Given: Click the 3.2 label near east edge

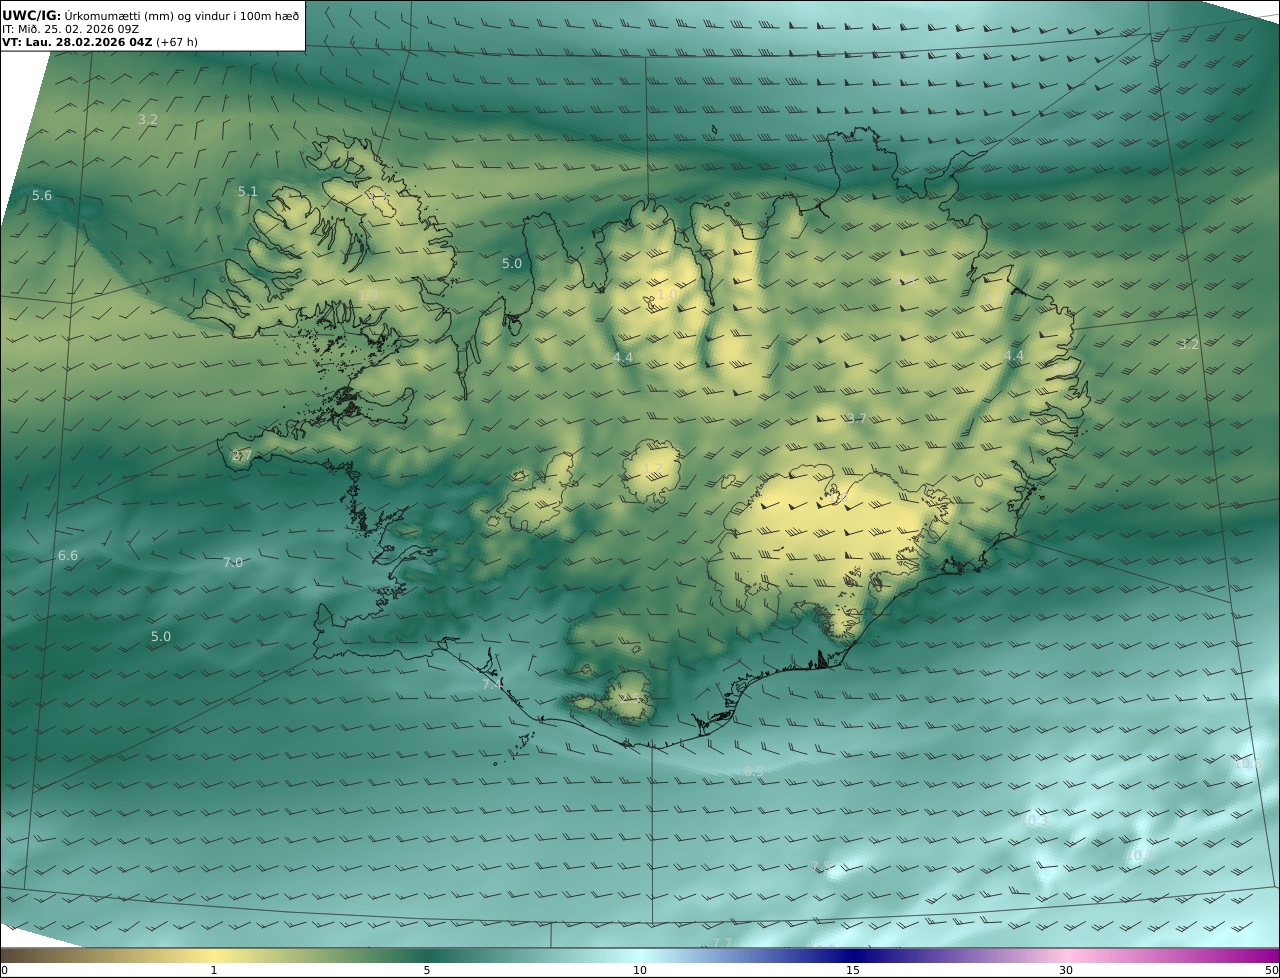Looking at the screenshot, I should point(1188,344).
